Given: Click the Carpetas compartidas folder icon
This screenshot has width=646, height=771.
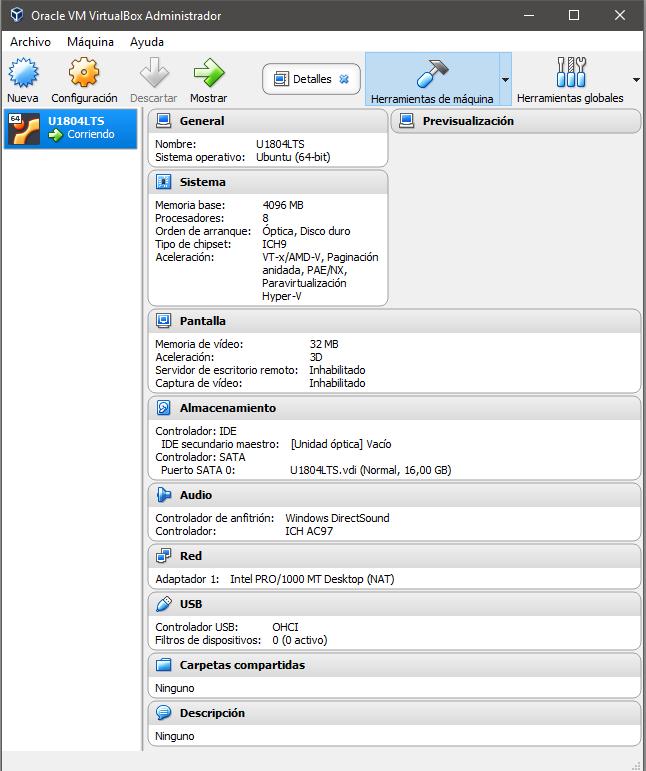Looking at the screenshot, I should coord(163,665).
